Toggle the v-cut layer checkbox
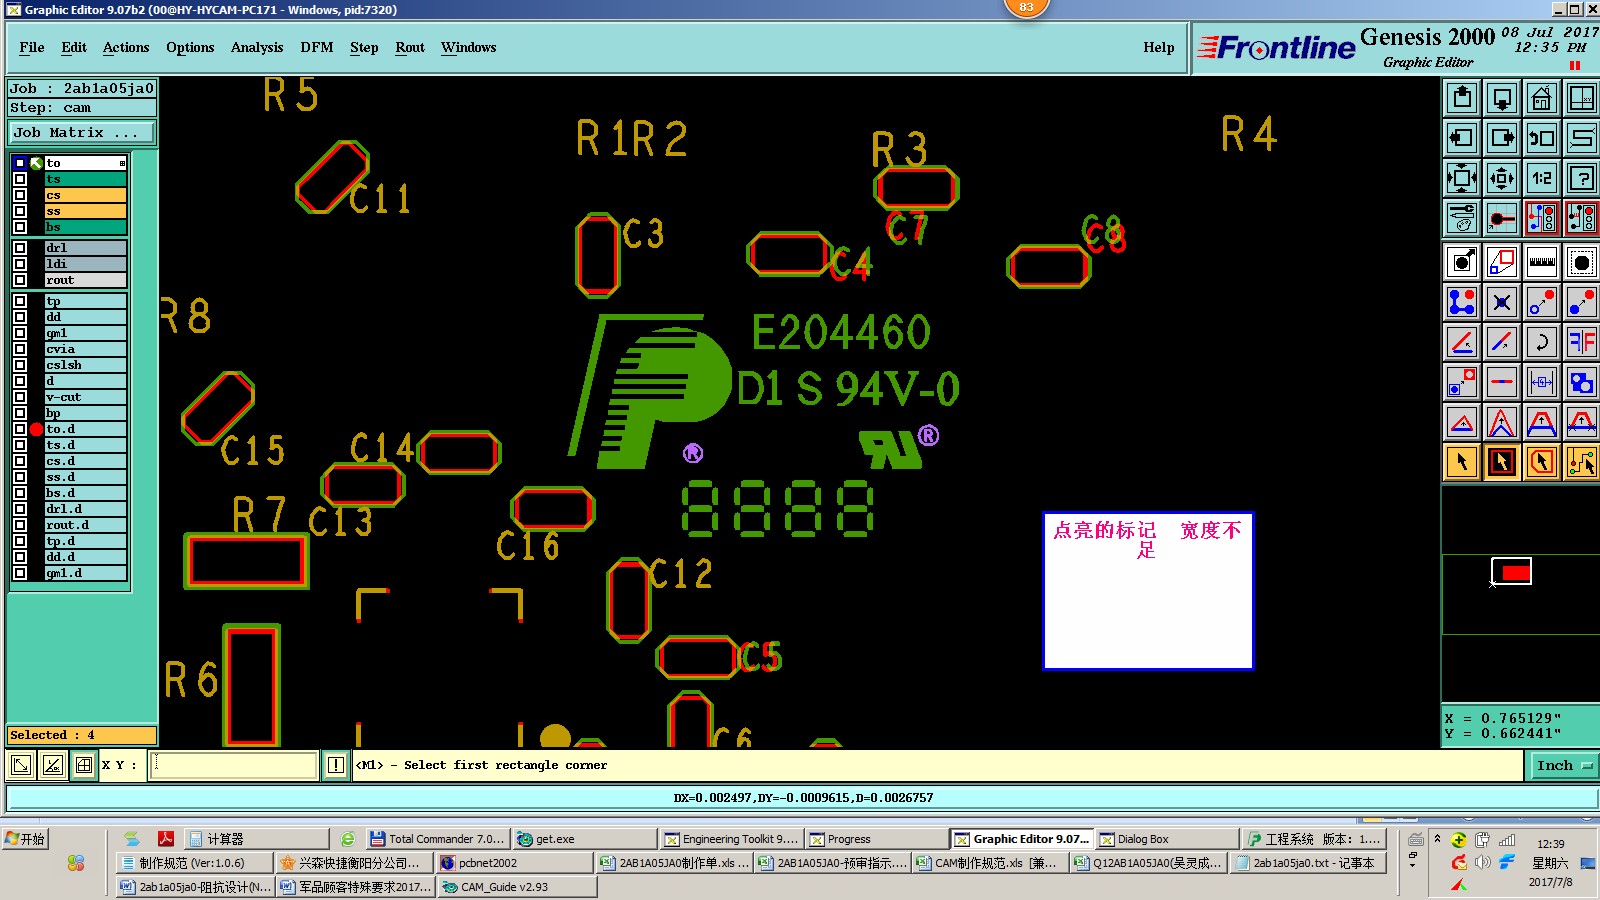This screenshot has height=900, width=1600. tap(20, 397)
